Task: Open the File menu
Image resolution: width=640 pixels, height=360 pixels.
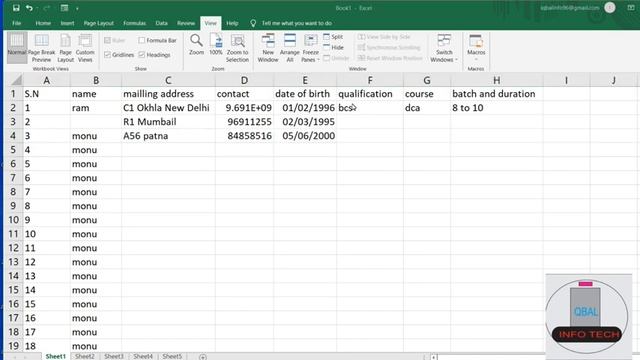Action: point(17,23)
